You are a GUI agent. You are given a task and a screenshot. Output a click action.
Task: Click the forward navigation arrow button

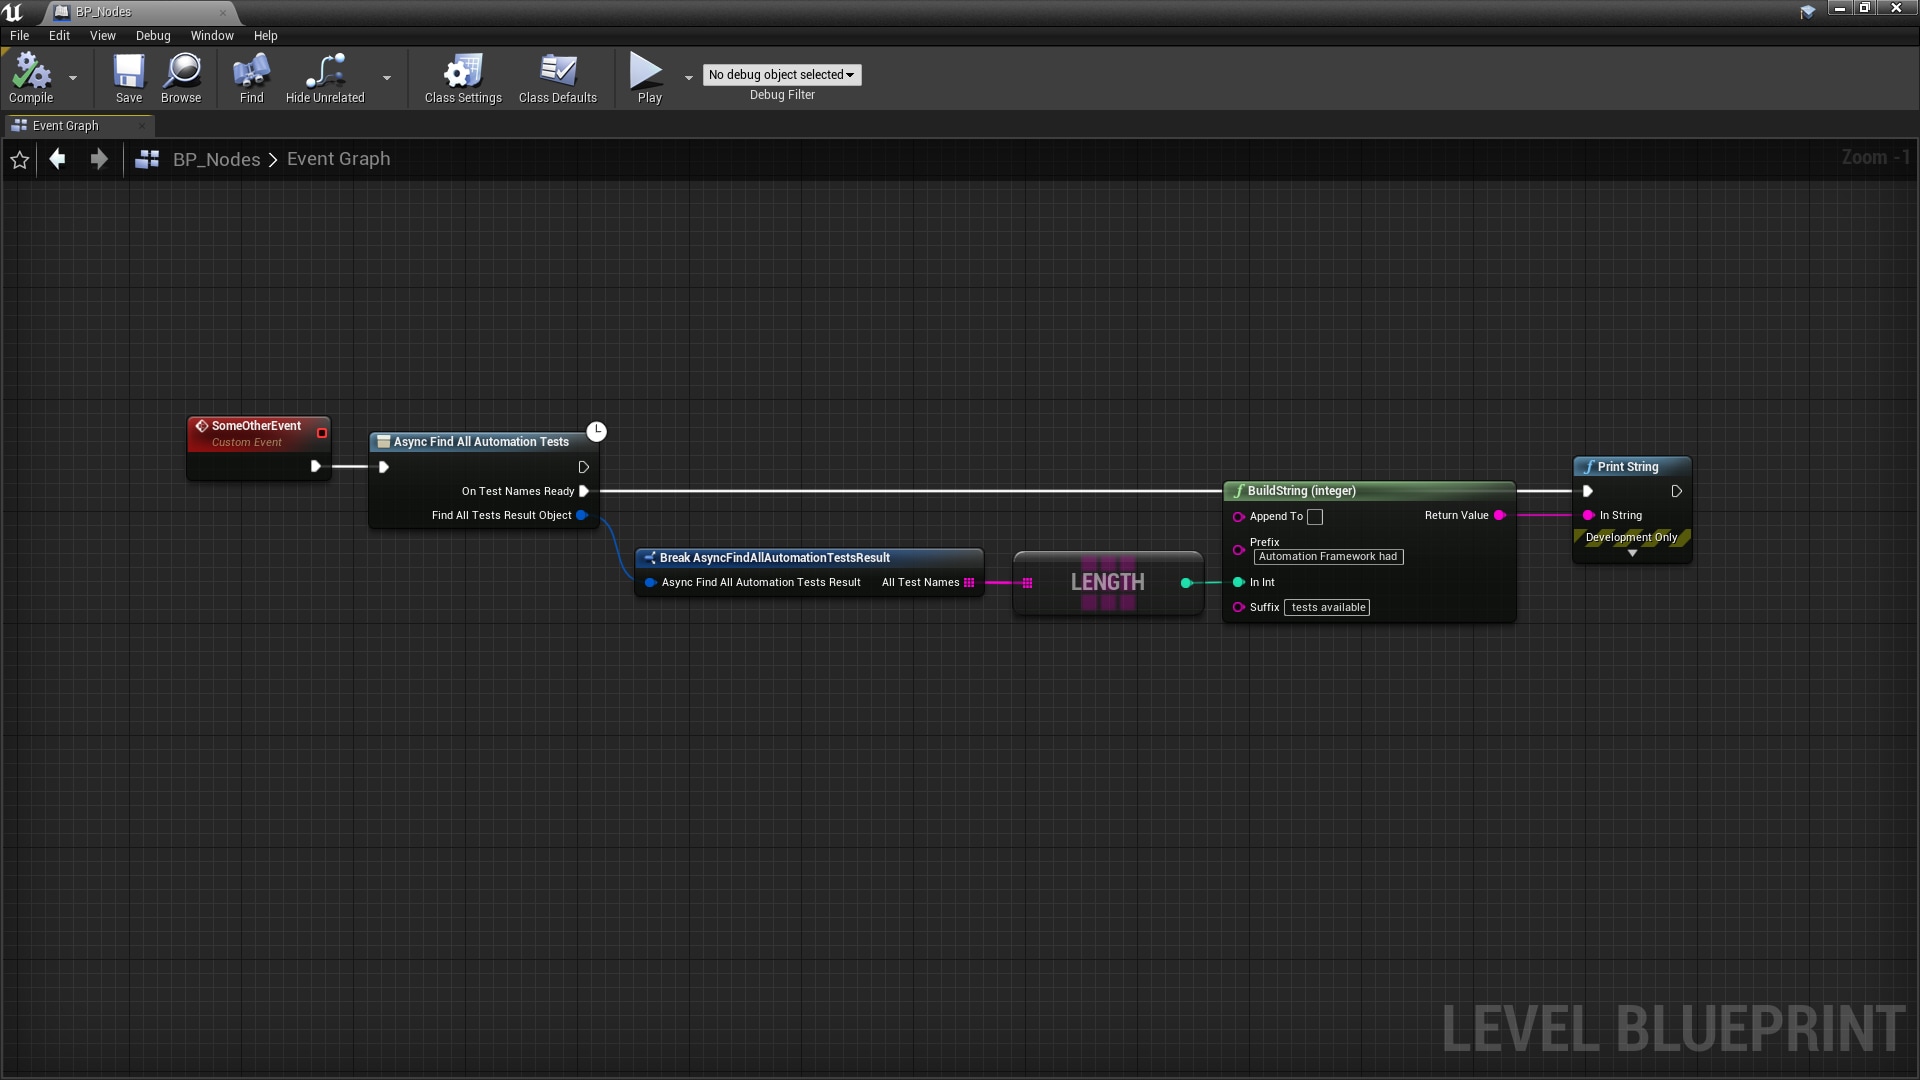[99, 159]
